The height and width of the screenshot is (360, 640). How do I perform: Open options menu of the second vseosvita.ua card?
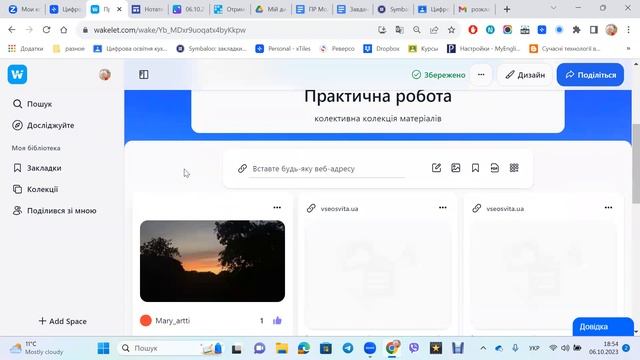[608, 208]
